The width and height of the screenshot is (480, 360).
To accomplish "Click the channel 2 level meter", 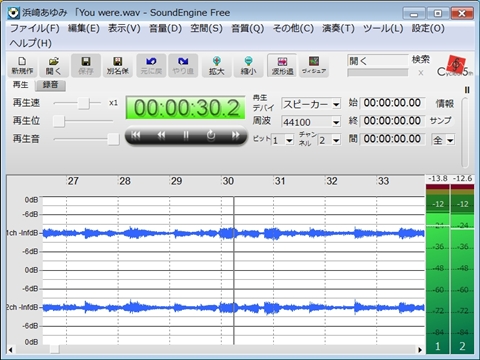I will click(x=462, y=268).
